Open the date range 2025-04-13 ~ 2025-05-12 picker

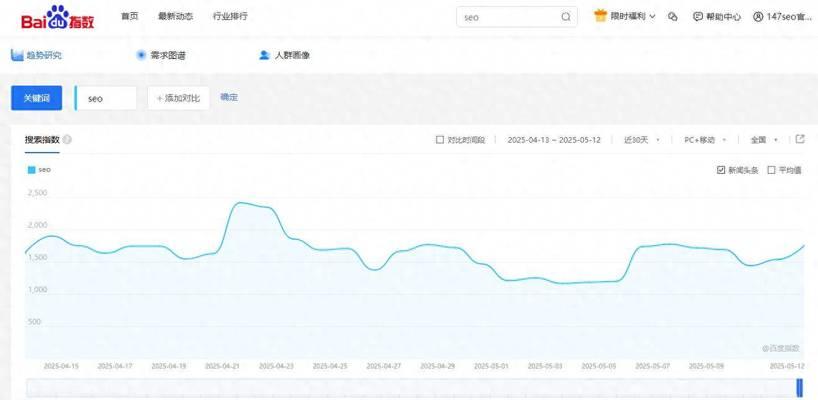coord(554,140)
